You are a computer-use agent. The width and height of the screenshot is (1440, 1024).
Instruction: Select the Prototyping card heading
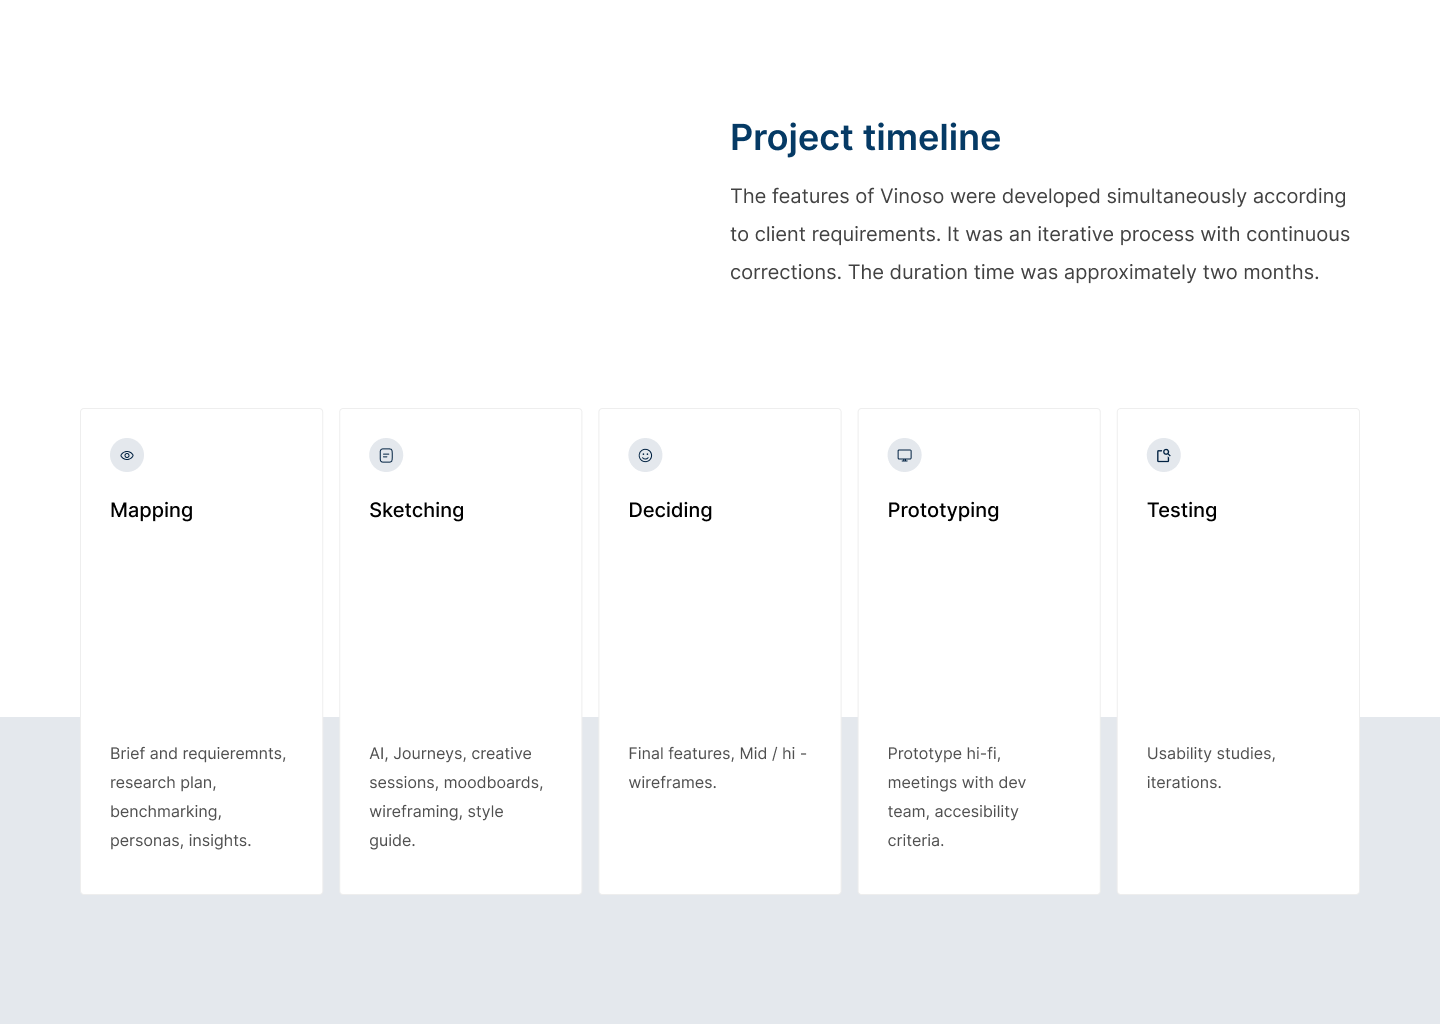943,510
